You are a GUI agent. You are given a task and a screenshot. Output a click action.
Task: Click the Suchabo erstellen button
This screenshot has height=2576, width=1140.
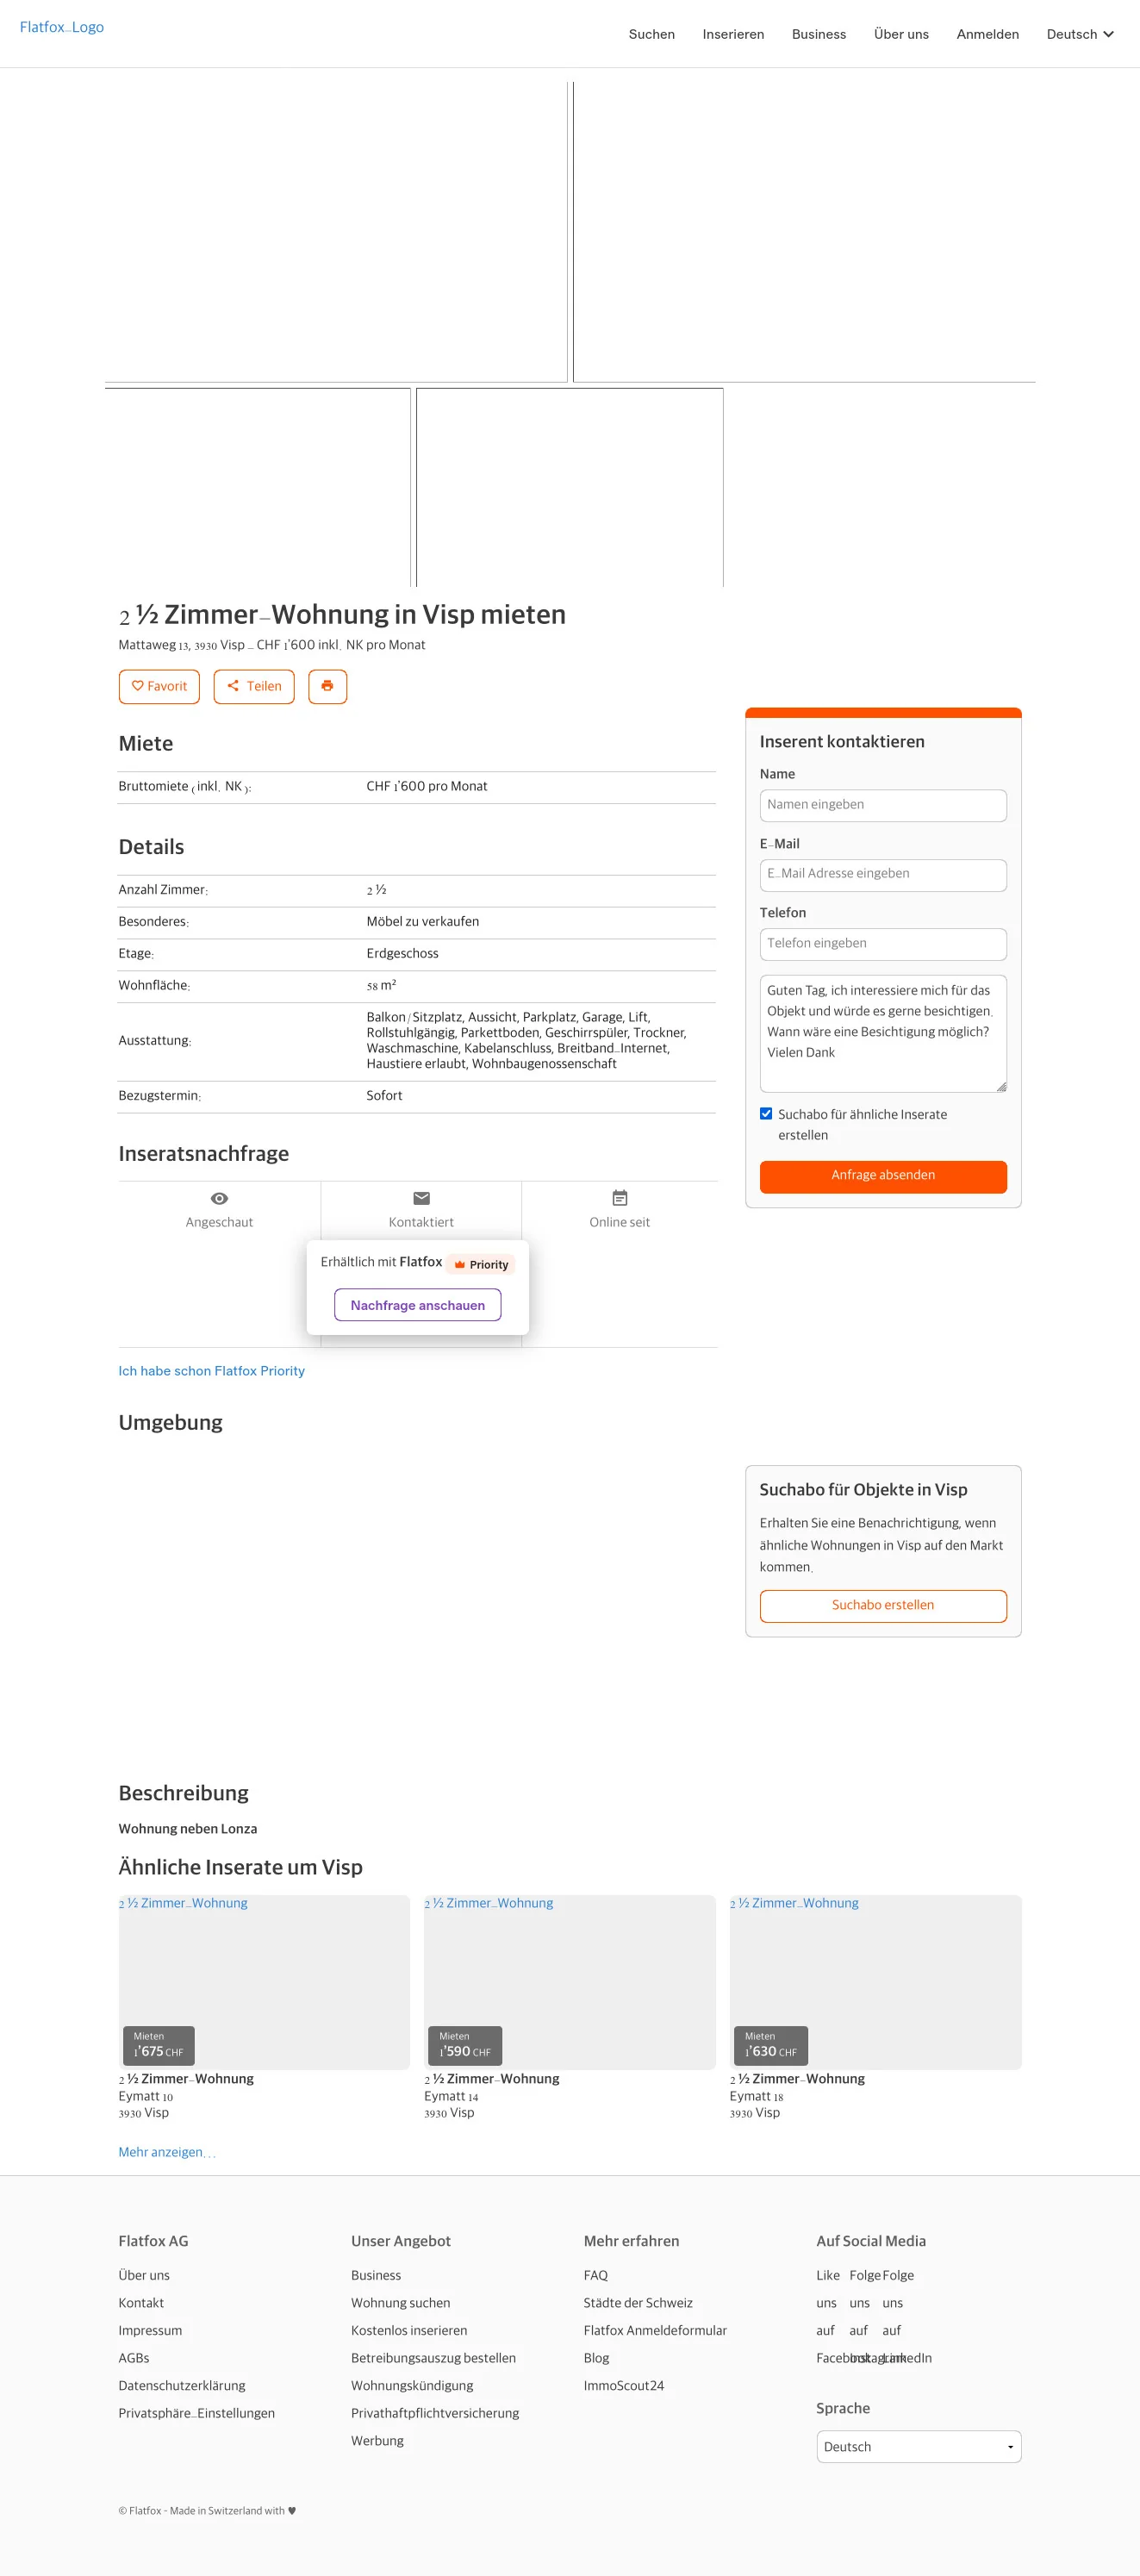point(882,1605)
